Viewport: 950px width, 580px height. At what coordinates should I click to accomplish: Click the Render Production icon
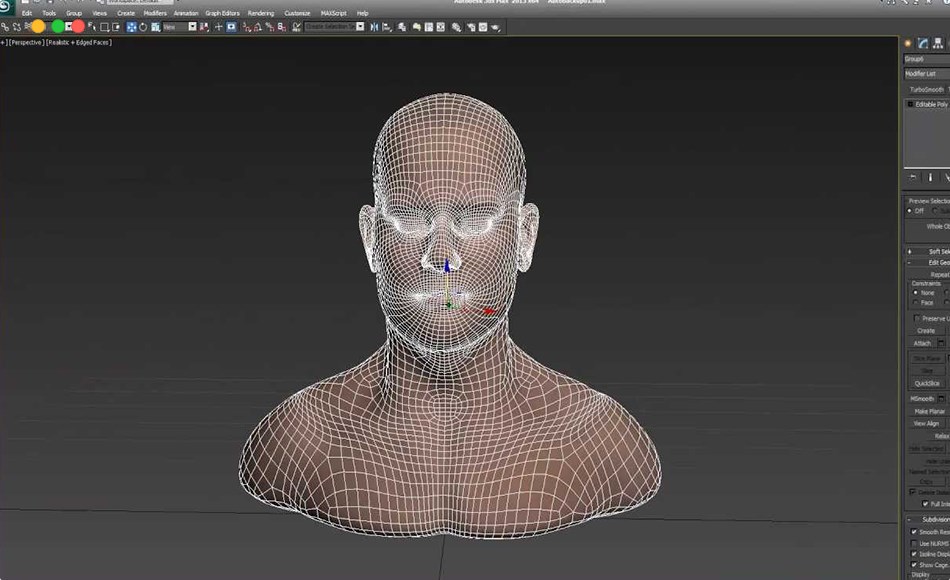pos(495,27)
